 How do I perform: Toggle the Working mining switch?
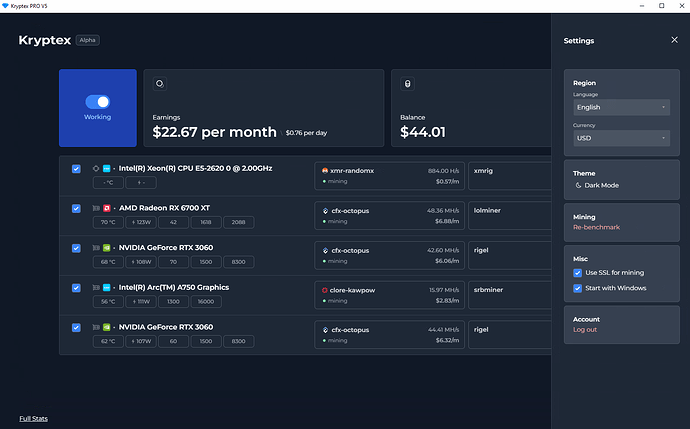[x=98, y=102]
